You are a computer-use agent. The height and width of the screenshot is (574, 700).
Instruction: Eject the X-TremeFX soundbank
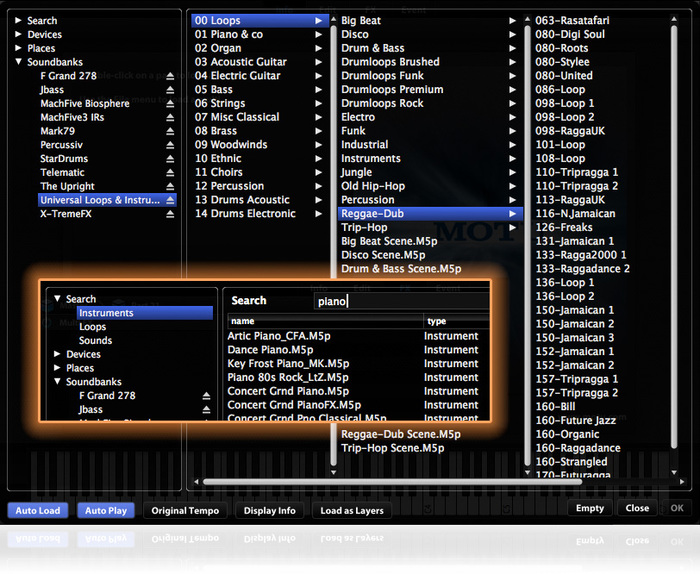click(170, 214)
